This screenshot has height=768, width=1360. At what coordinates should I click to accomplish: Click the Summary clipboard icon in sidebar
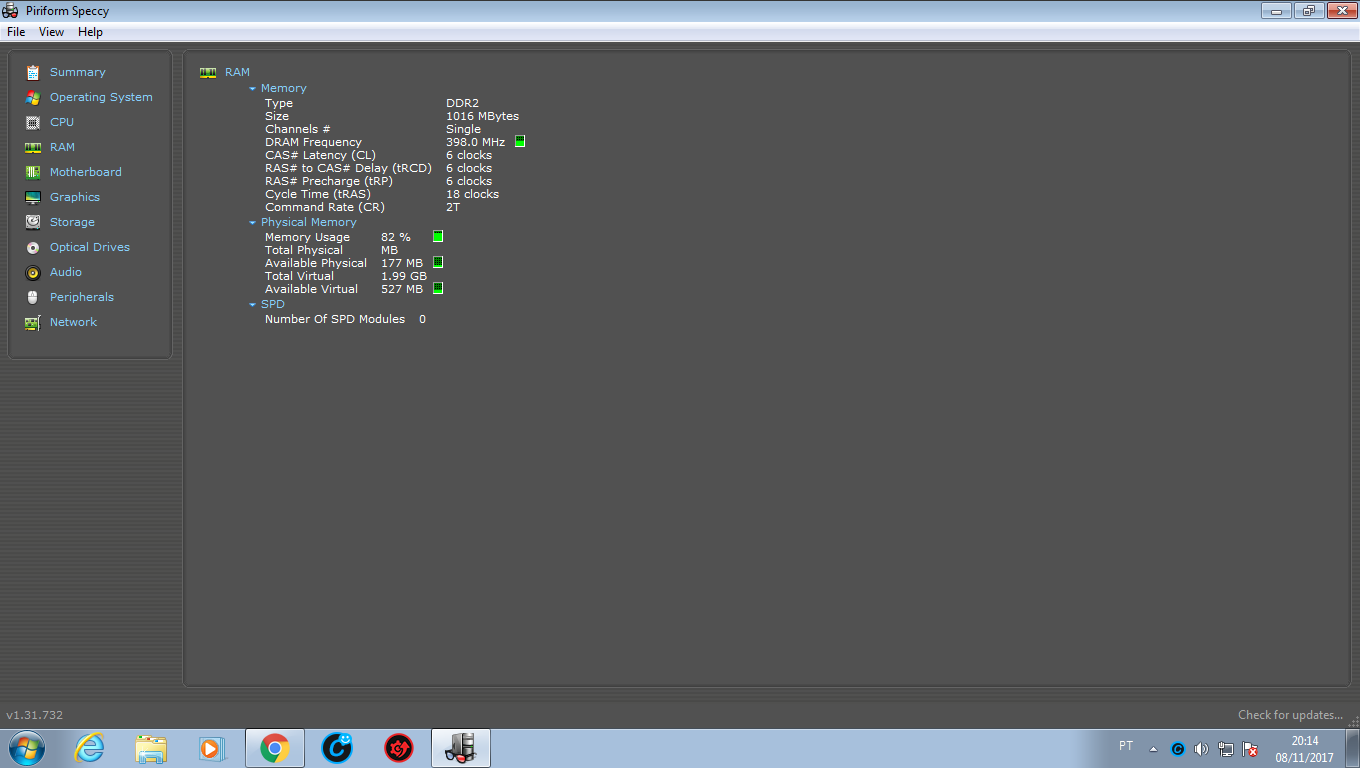point(33,72)
